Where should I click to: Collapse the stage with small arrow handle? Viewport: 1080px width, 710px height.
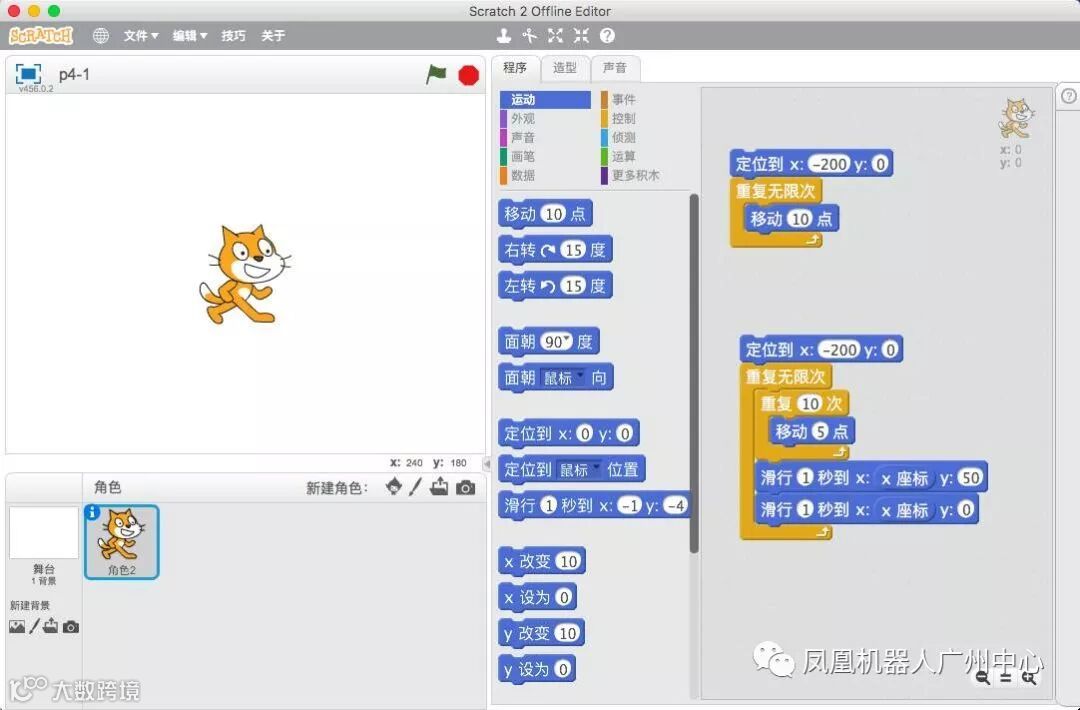pyautogui.click(x=486, y=463)
